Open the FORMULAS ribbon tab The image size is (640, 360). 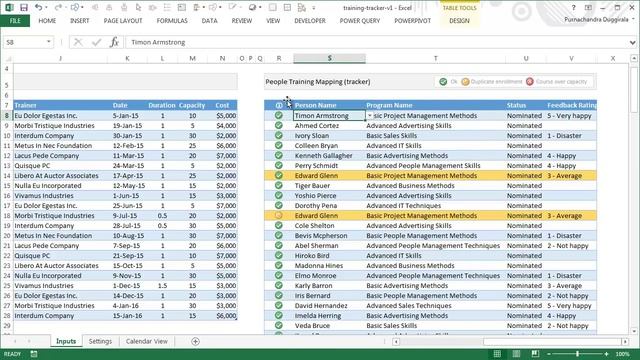172,20
